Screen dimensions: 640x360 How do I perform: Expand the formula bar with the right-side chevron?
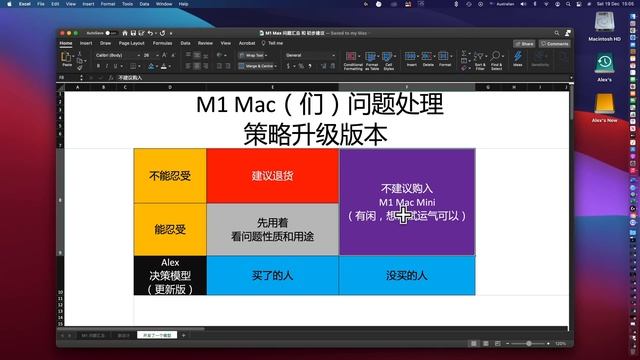571,78
